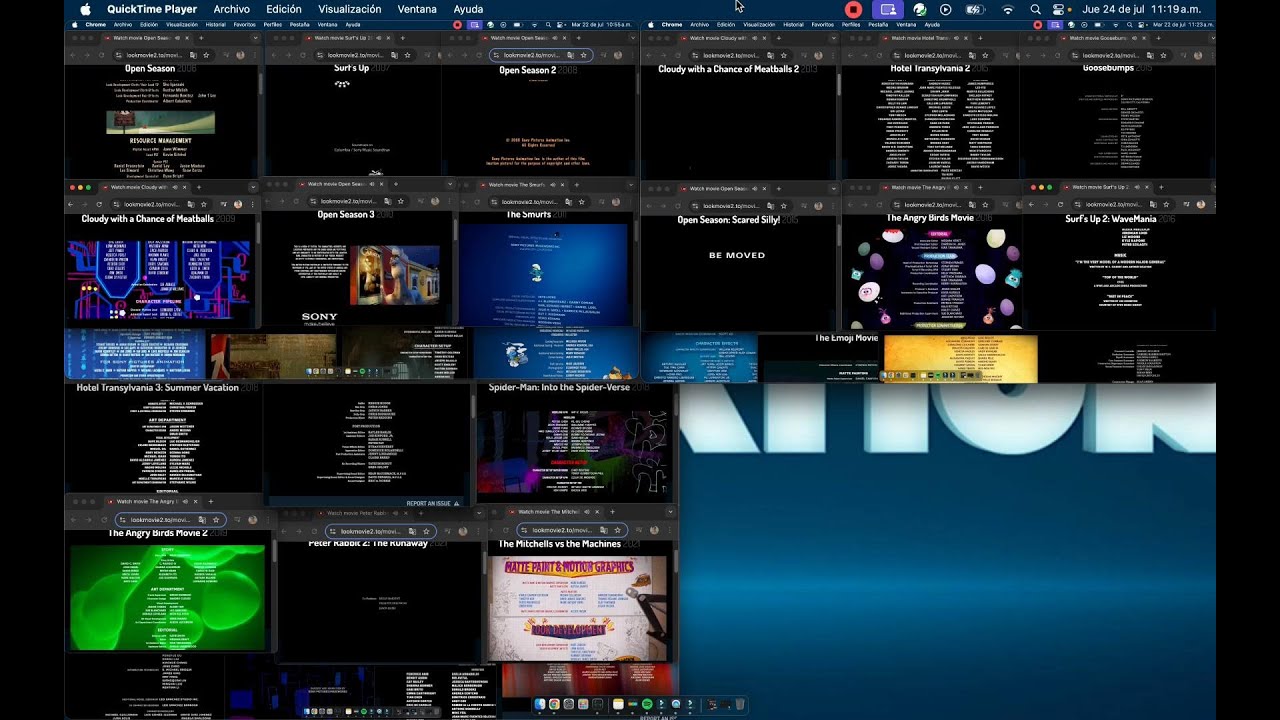Mute The Mitchells vs the Machines tab audio

(x=588, y=512)
